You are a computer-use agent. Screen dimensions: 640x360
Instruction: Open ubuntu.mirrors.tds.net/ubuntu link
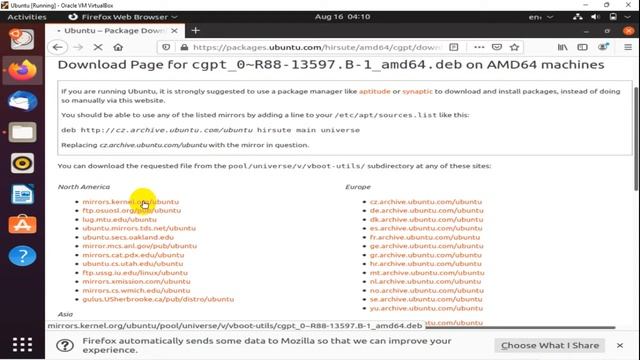[x=139, y=228]
